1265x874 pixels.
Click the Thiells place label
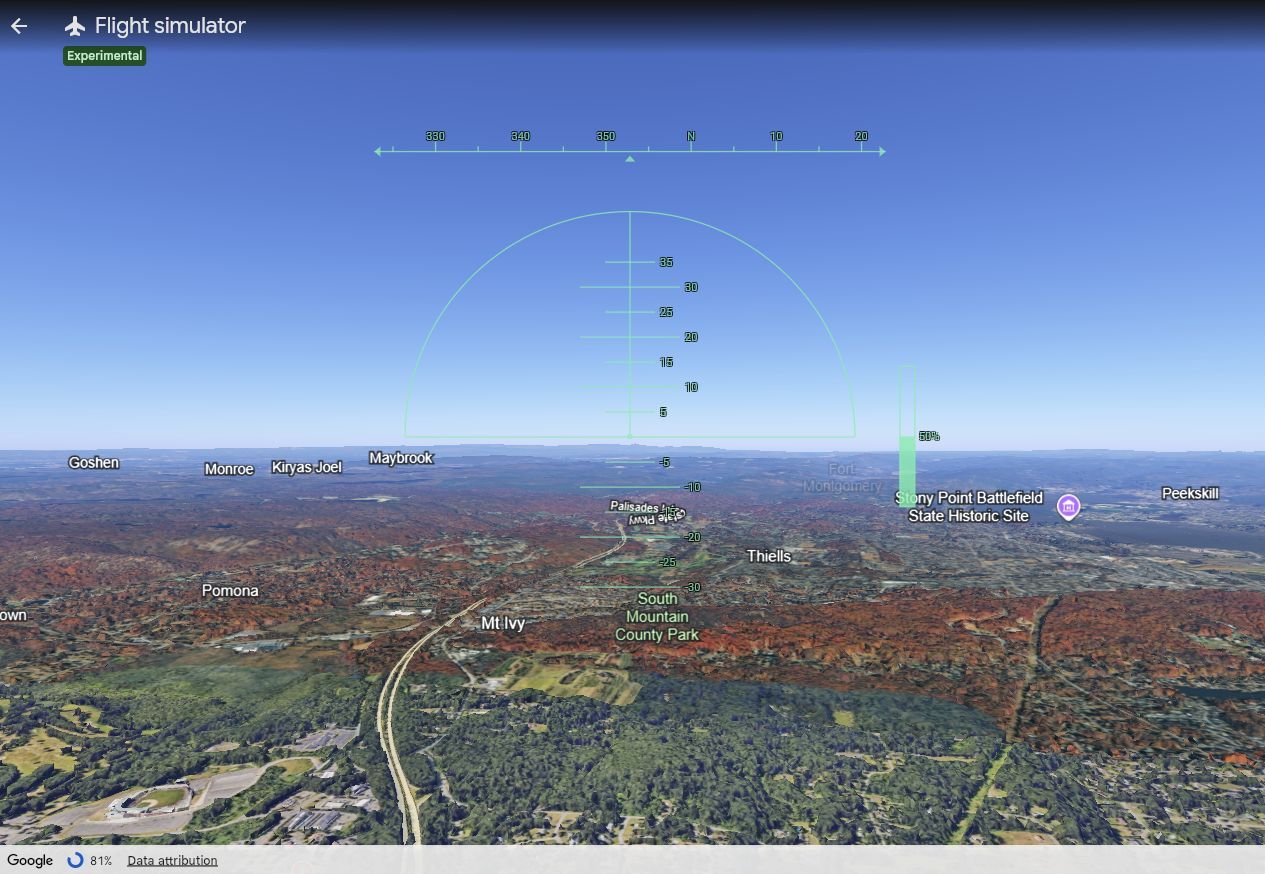coord(769,556)
